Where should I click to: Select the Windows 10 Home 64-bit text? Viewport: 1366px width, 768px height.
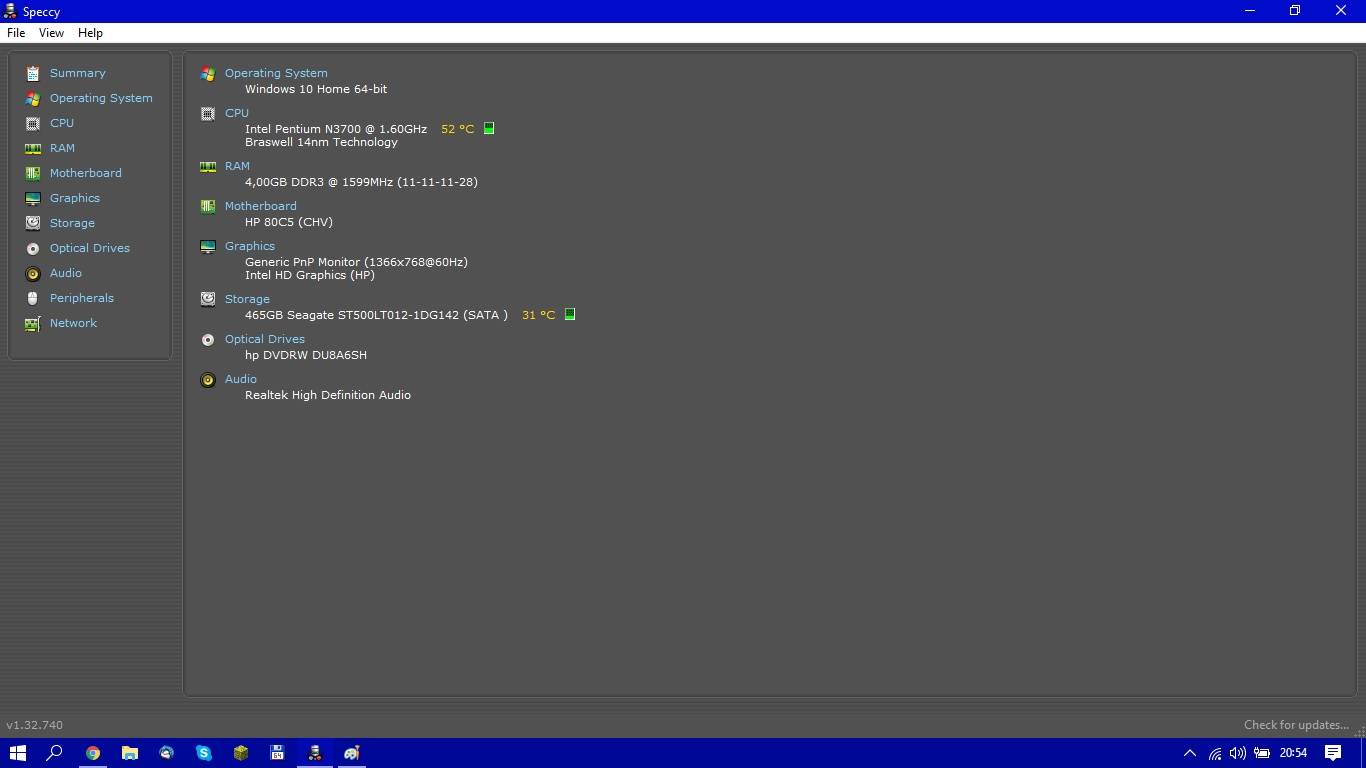(x=316, y=89)
